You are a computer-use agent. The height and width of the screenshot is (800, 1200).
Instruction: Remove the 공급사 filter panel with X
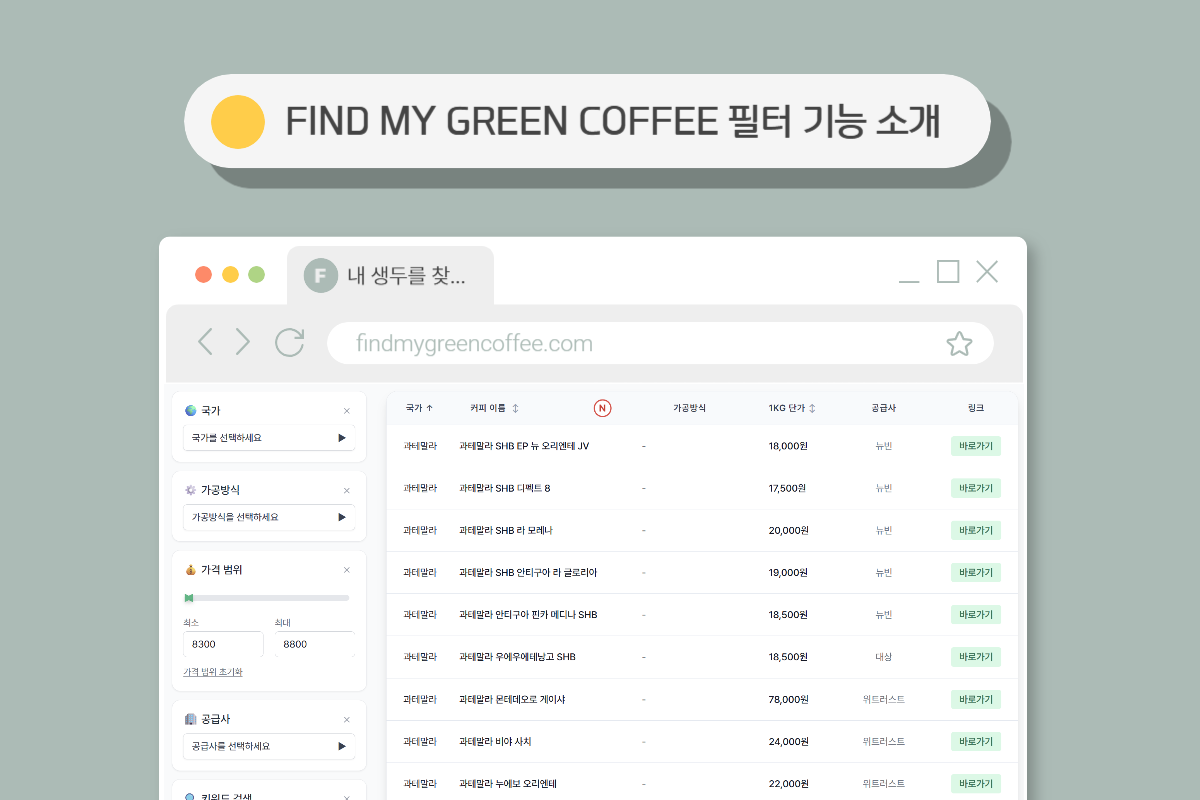click(347, 720)
